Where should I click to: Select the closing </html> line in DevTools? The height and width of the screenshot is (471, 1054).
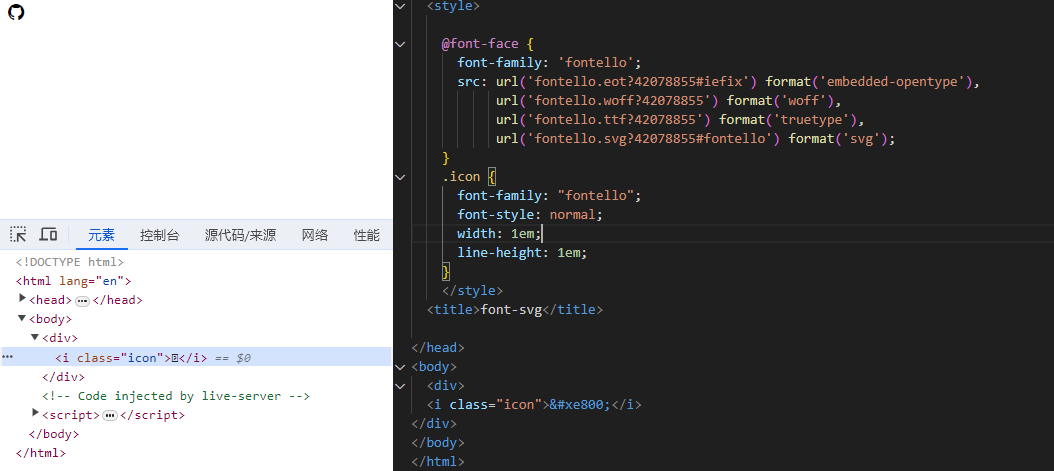tap(40, 453)
